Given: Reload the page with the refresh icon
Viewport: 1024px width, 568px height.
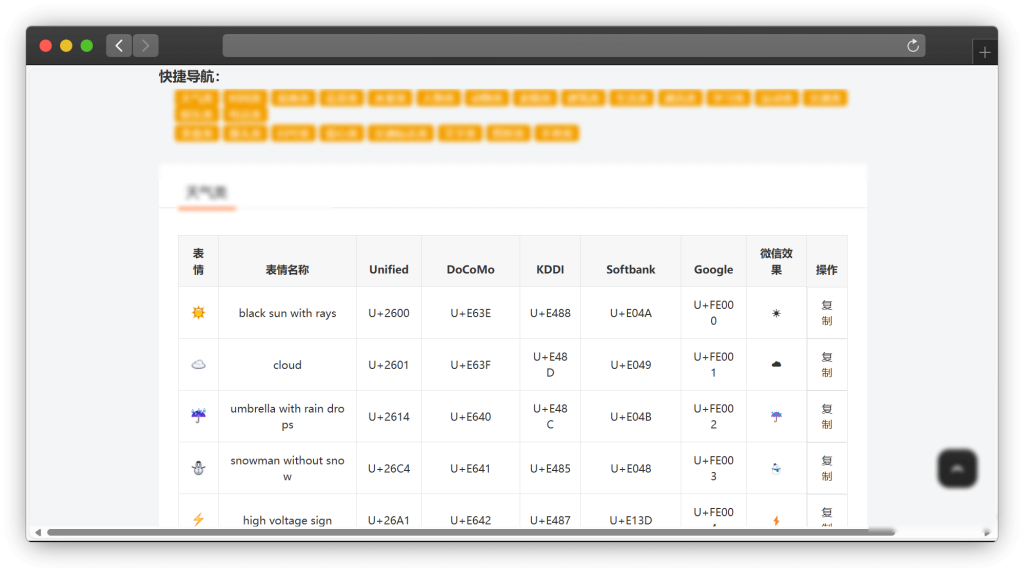Looking at the screenshot, I should click(x=912, y=46).
